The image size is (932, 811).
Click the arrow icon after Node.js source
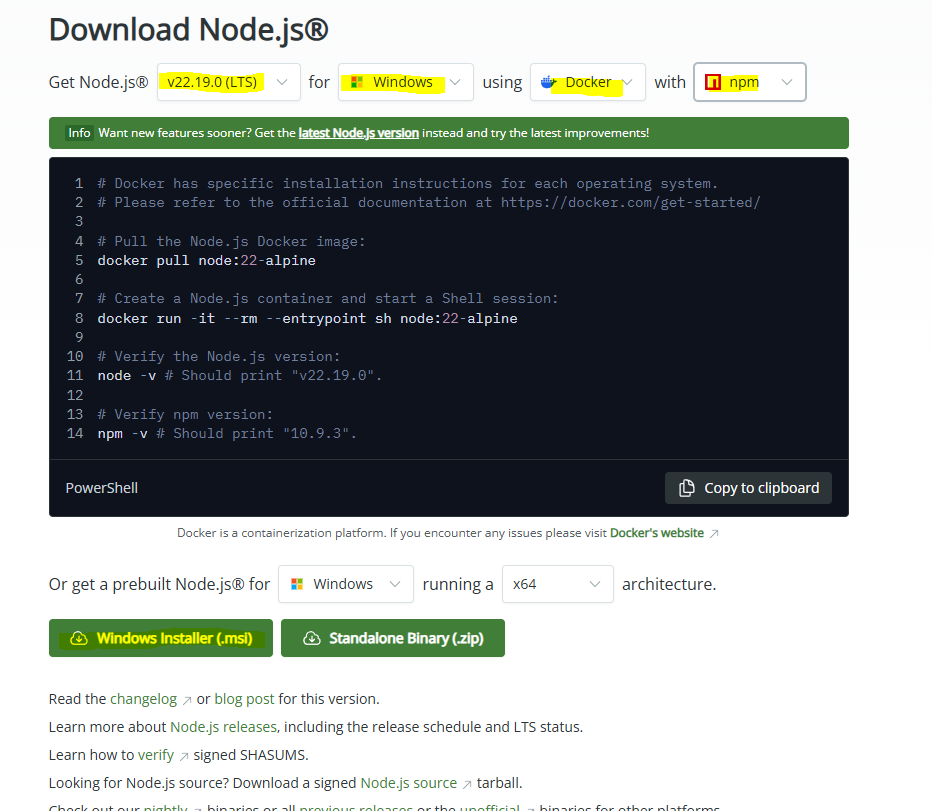(x=467, y=784)
